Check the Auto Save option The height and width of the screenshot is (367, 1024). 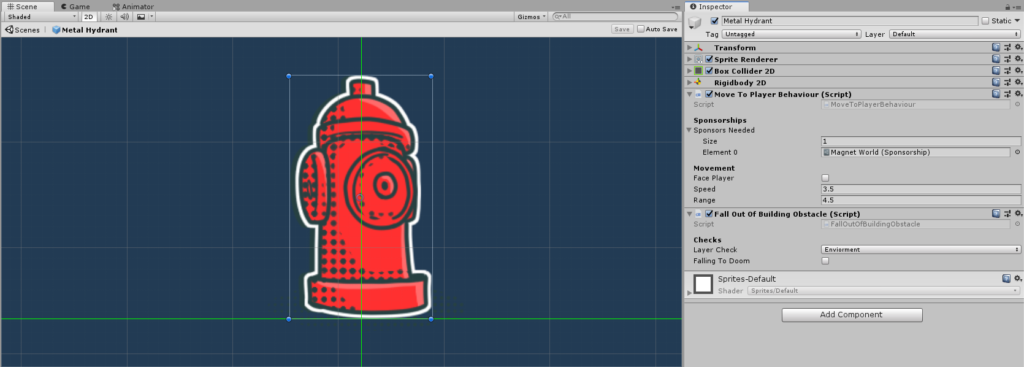(x=641, y=29)
